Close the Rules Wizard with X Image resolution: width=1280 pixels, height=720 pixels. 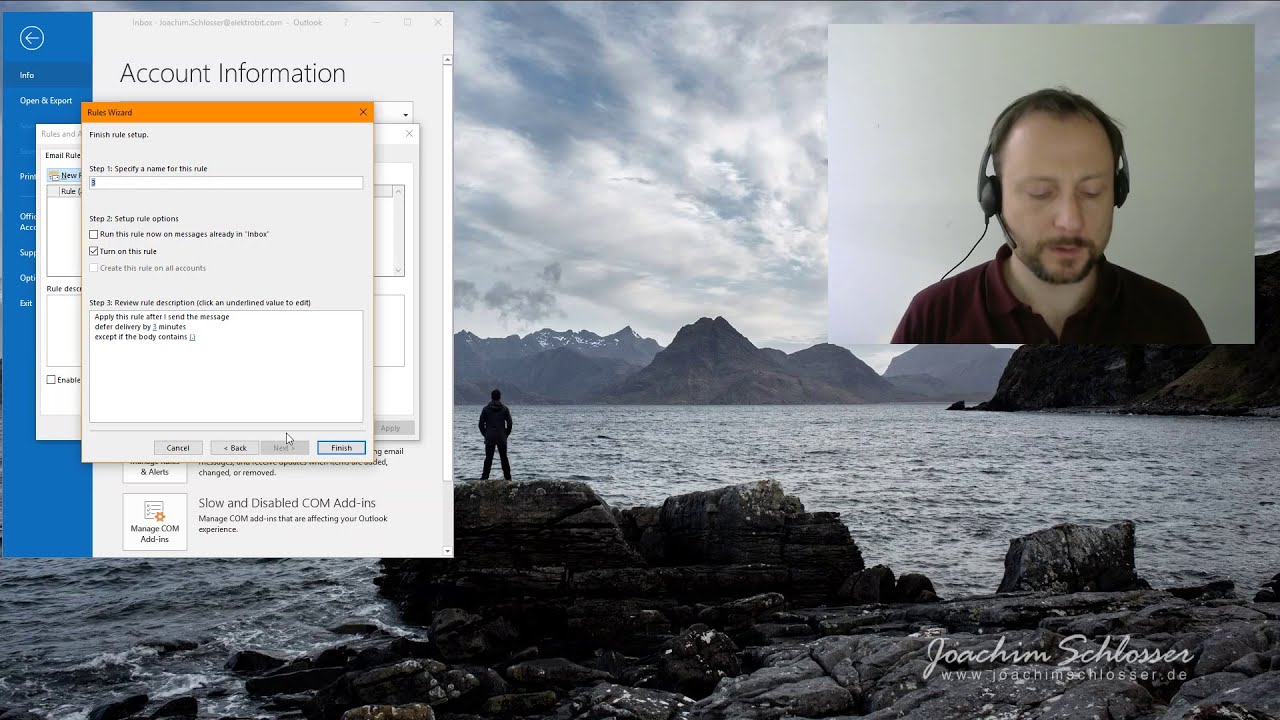pos(363,112)
